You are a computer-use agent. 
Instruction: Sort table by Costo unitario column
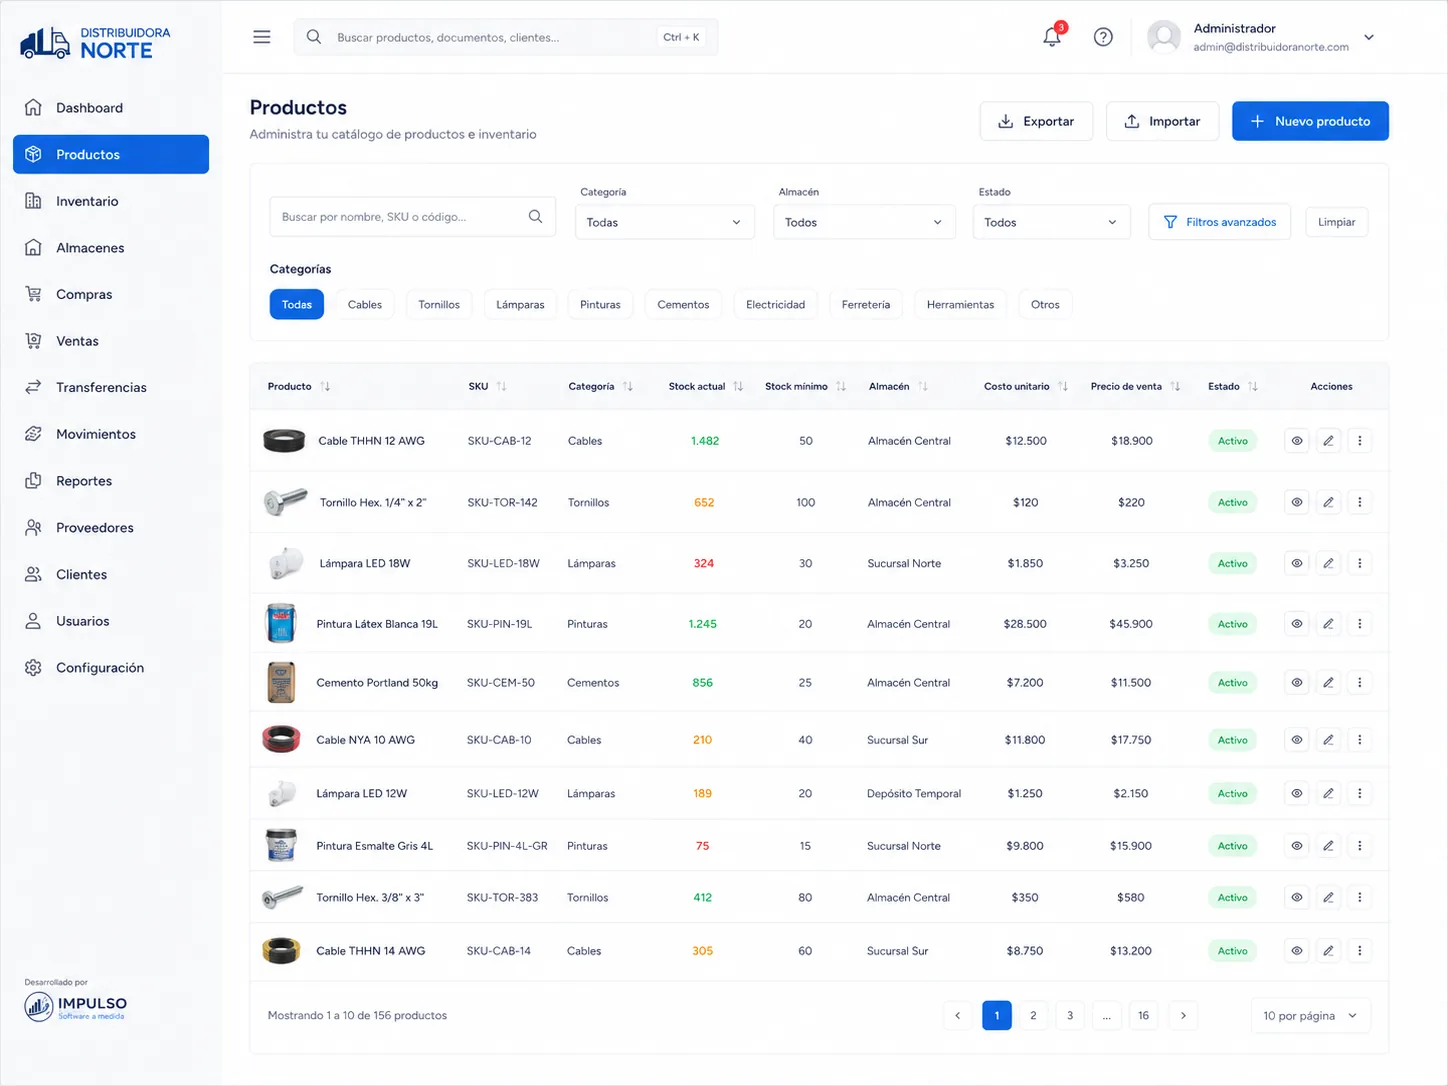tap(1063, 386)
